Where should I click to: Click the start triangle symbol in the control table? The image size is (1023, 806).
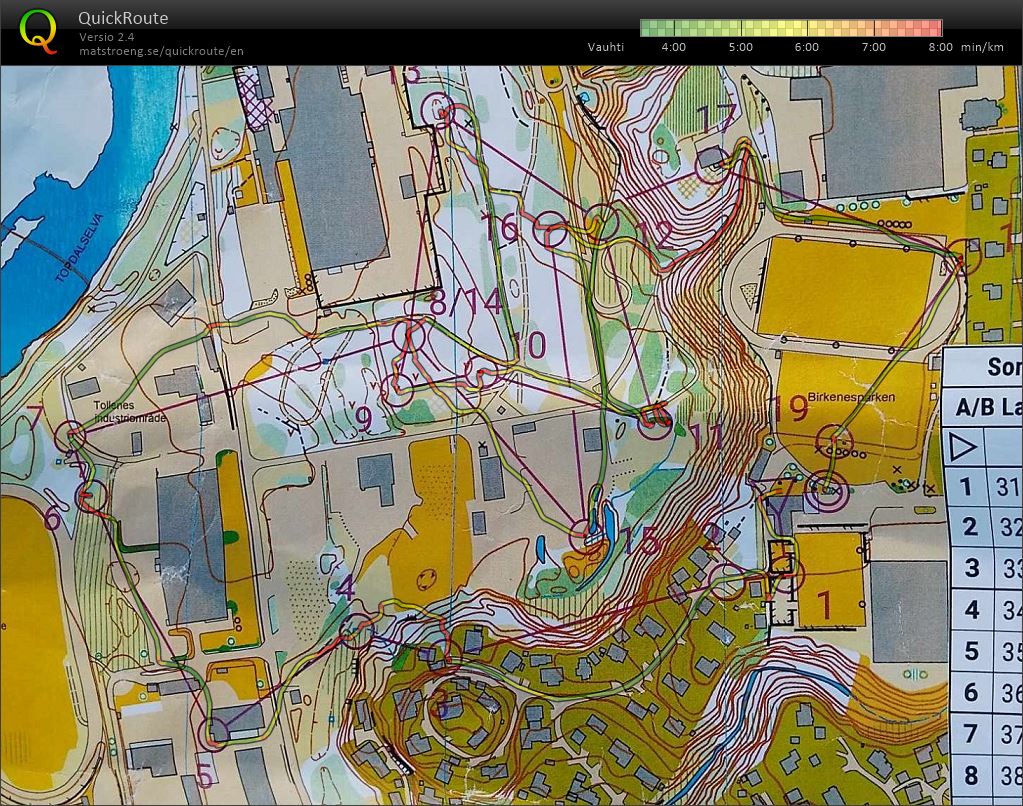pos(963,447)
